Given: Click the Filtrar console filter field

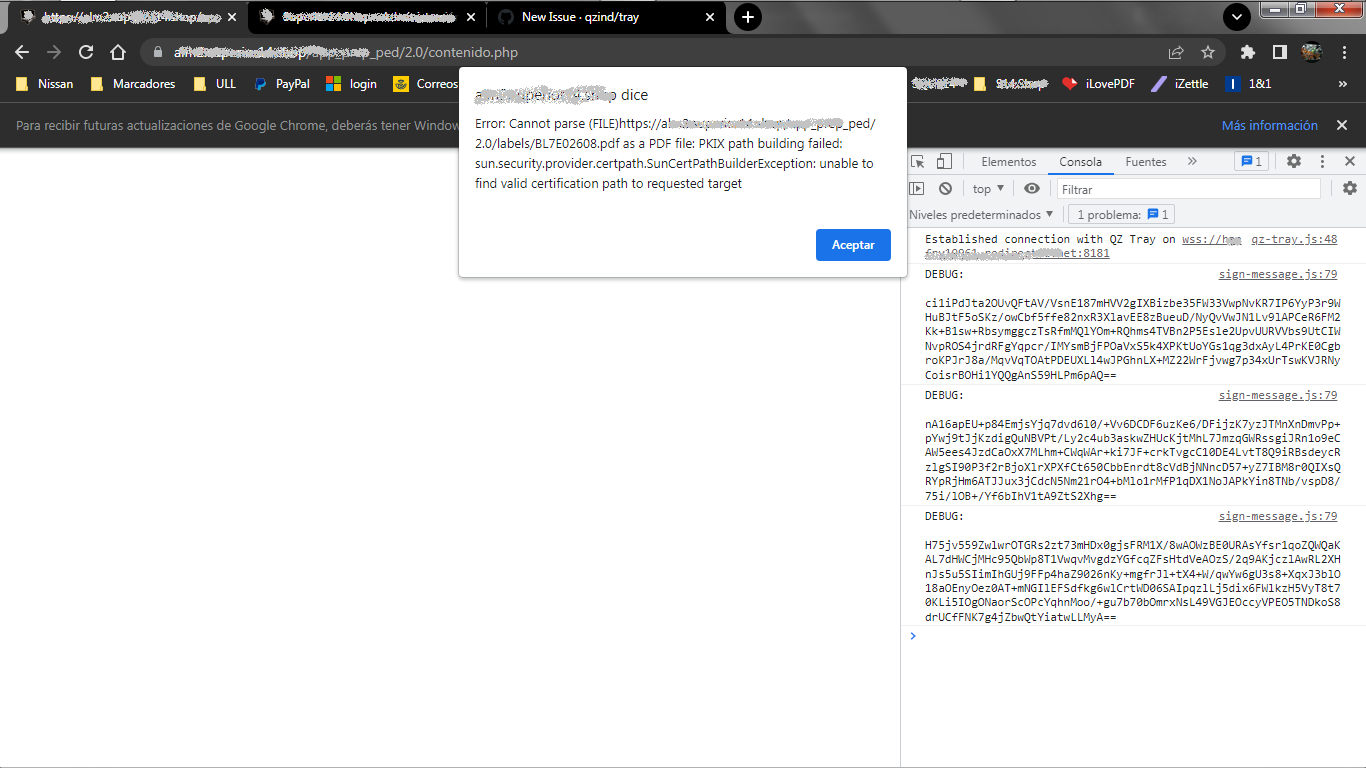Looking at the screenshot, I should pos(1189,189).
